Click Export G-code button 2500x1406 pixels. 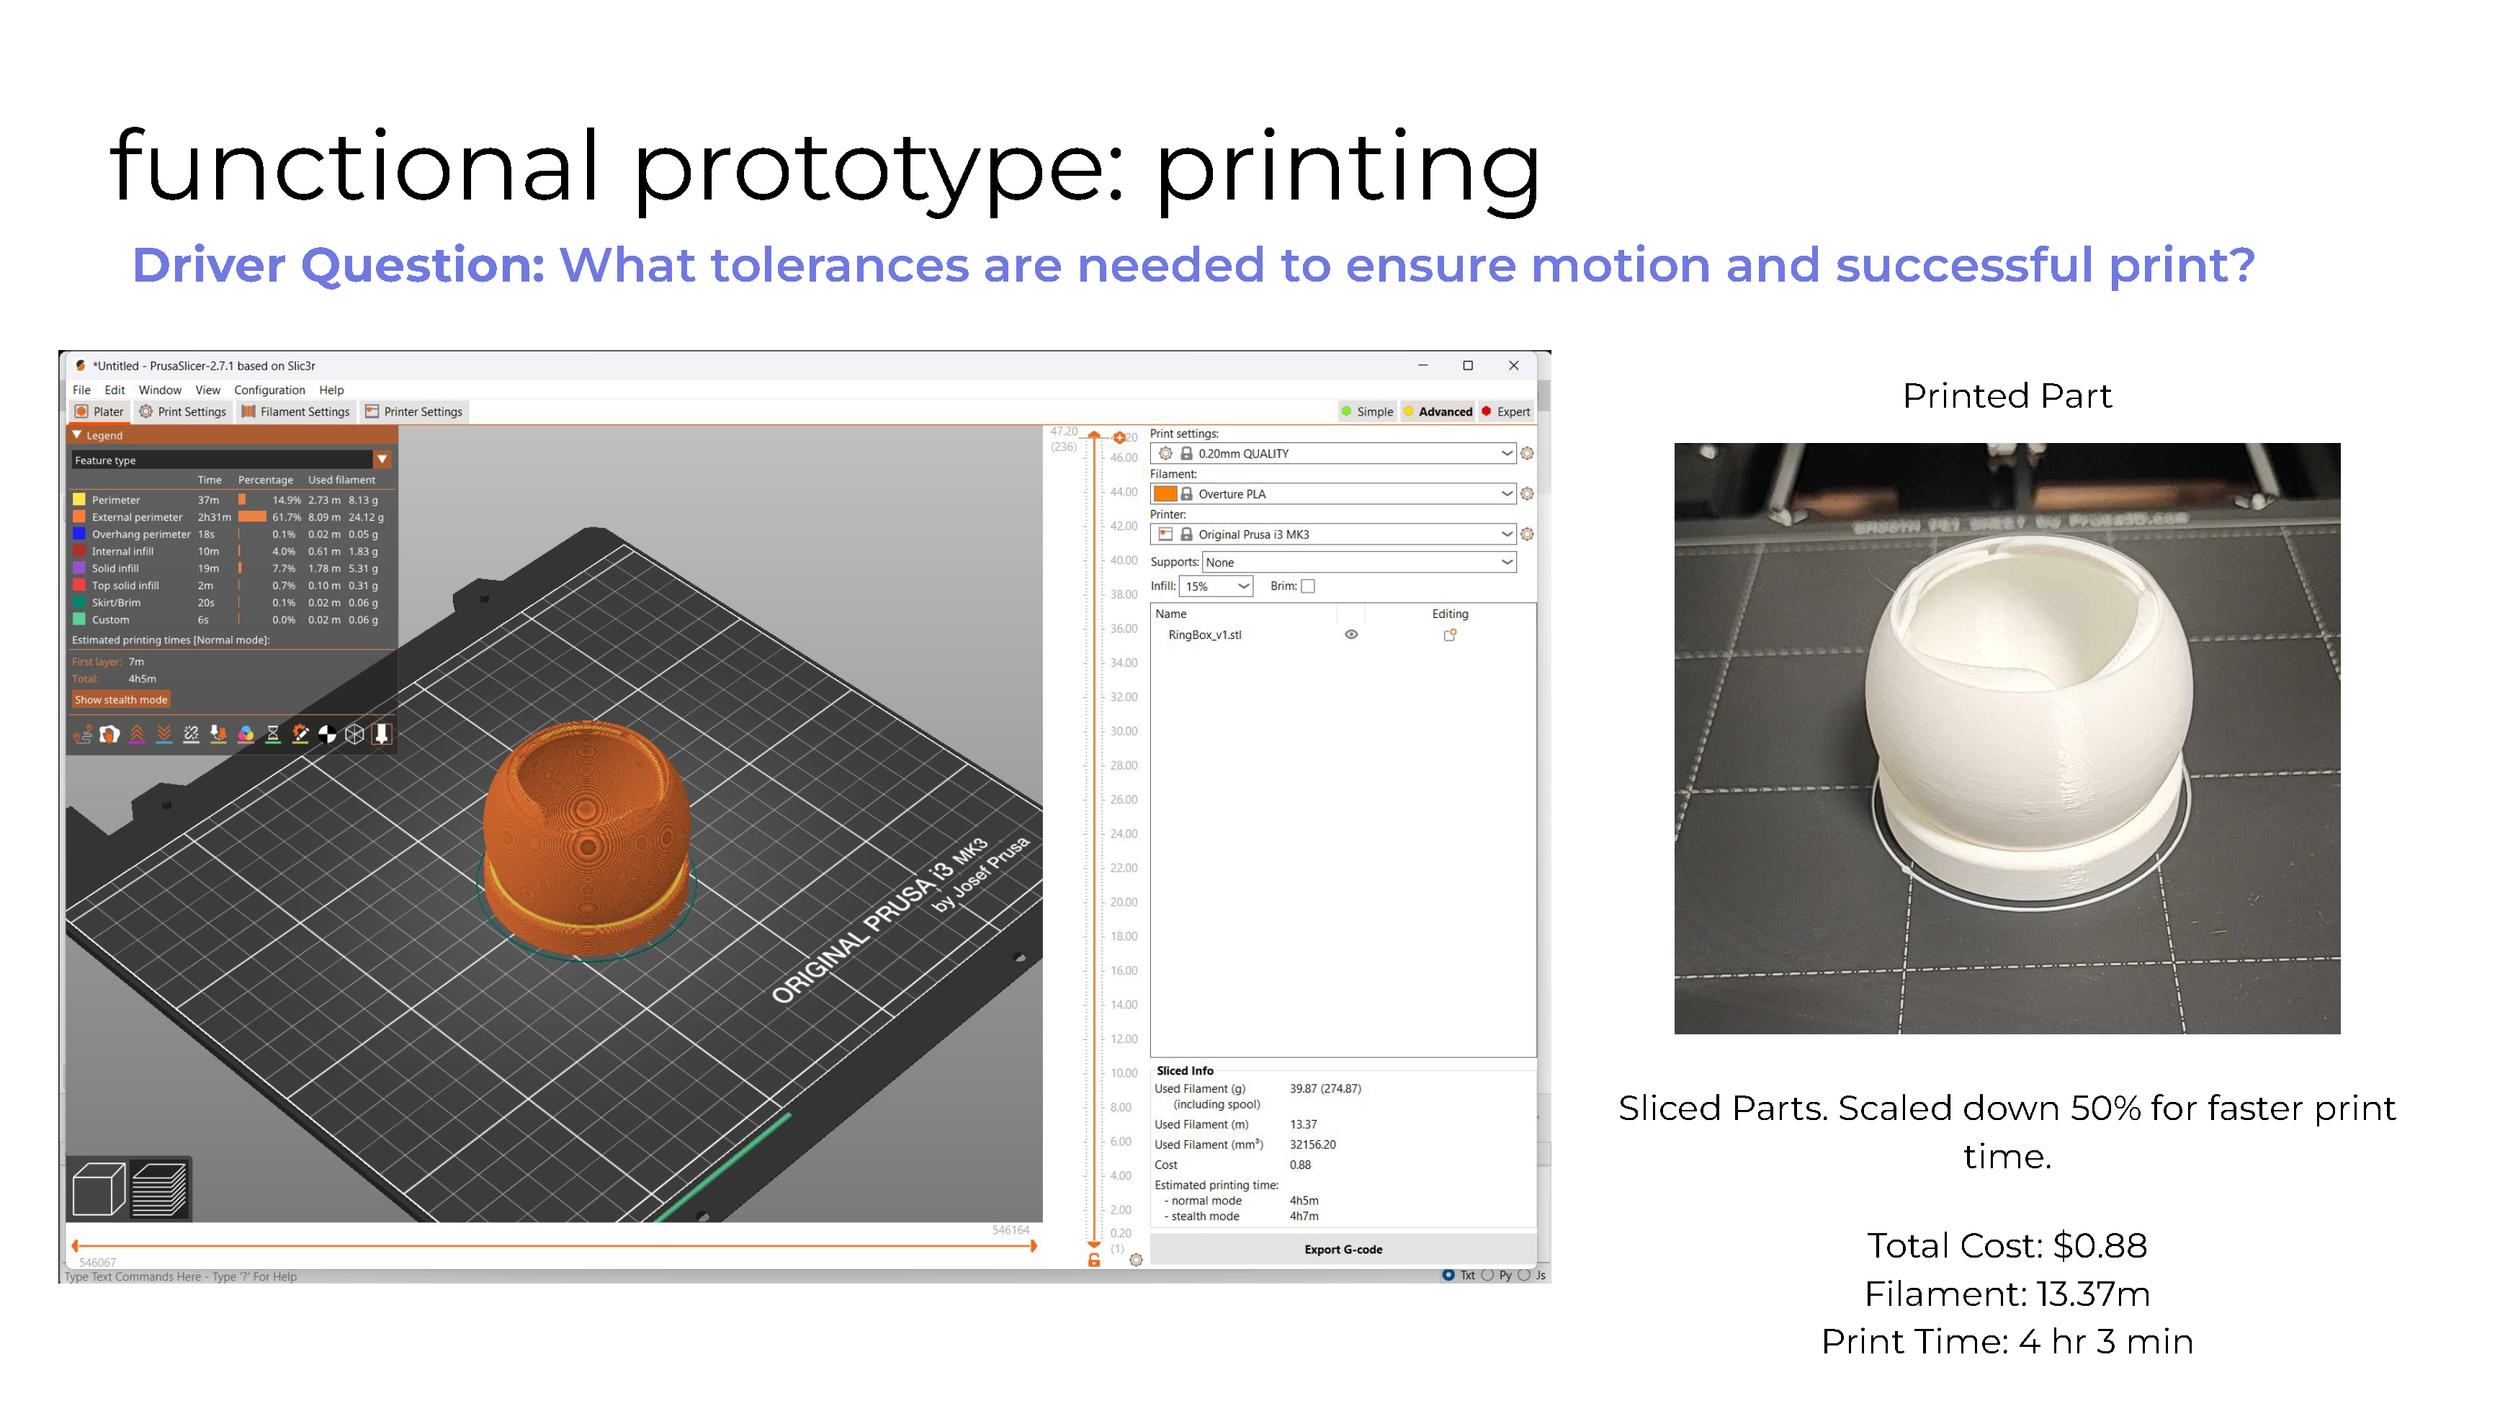tap(1342, 1250)
